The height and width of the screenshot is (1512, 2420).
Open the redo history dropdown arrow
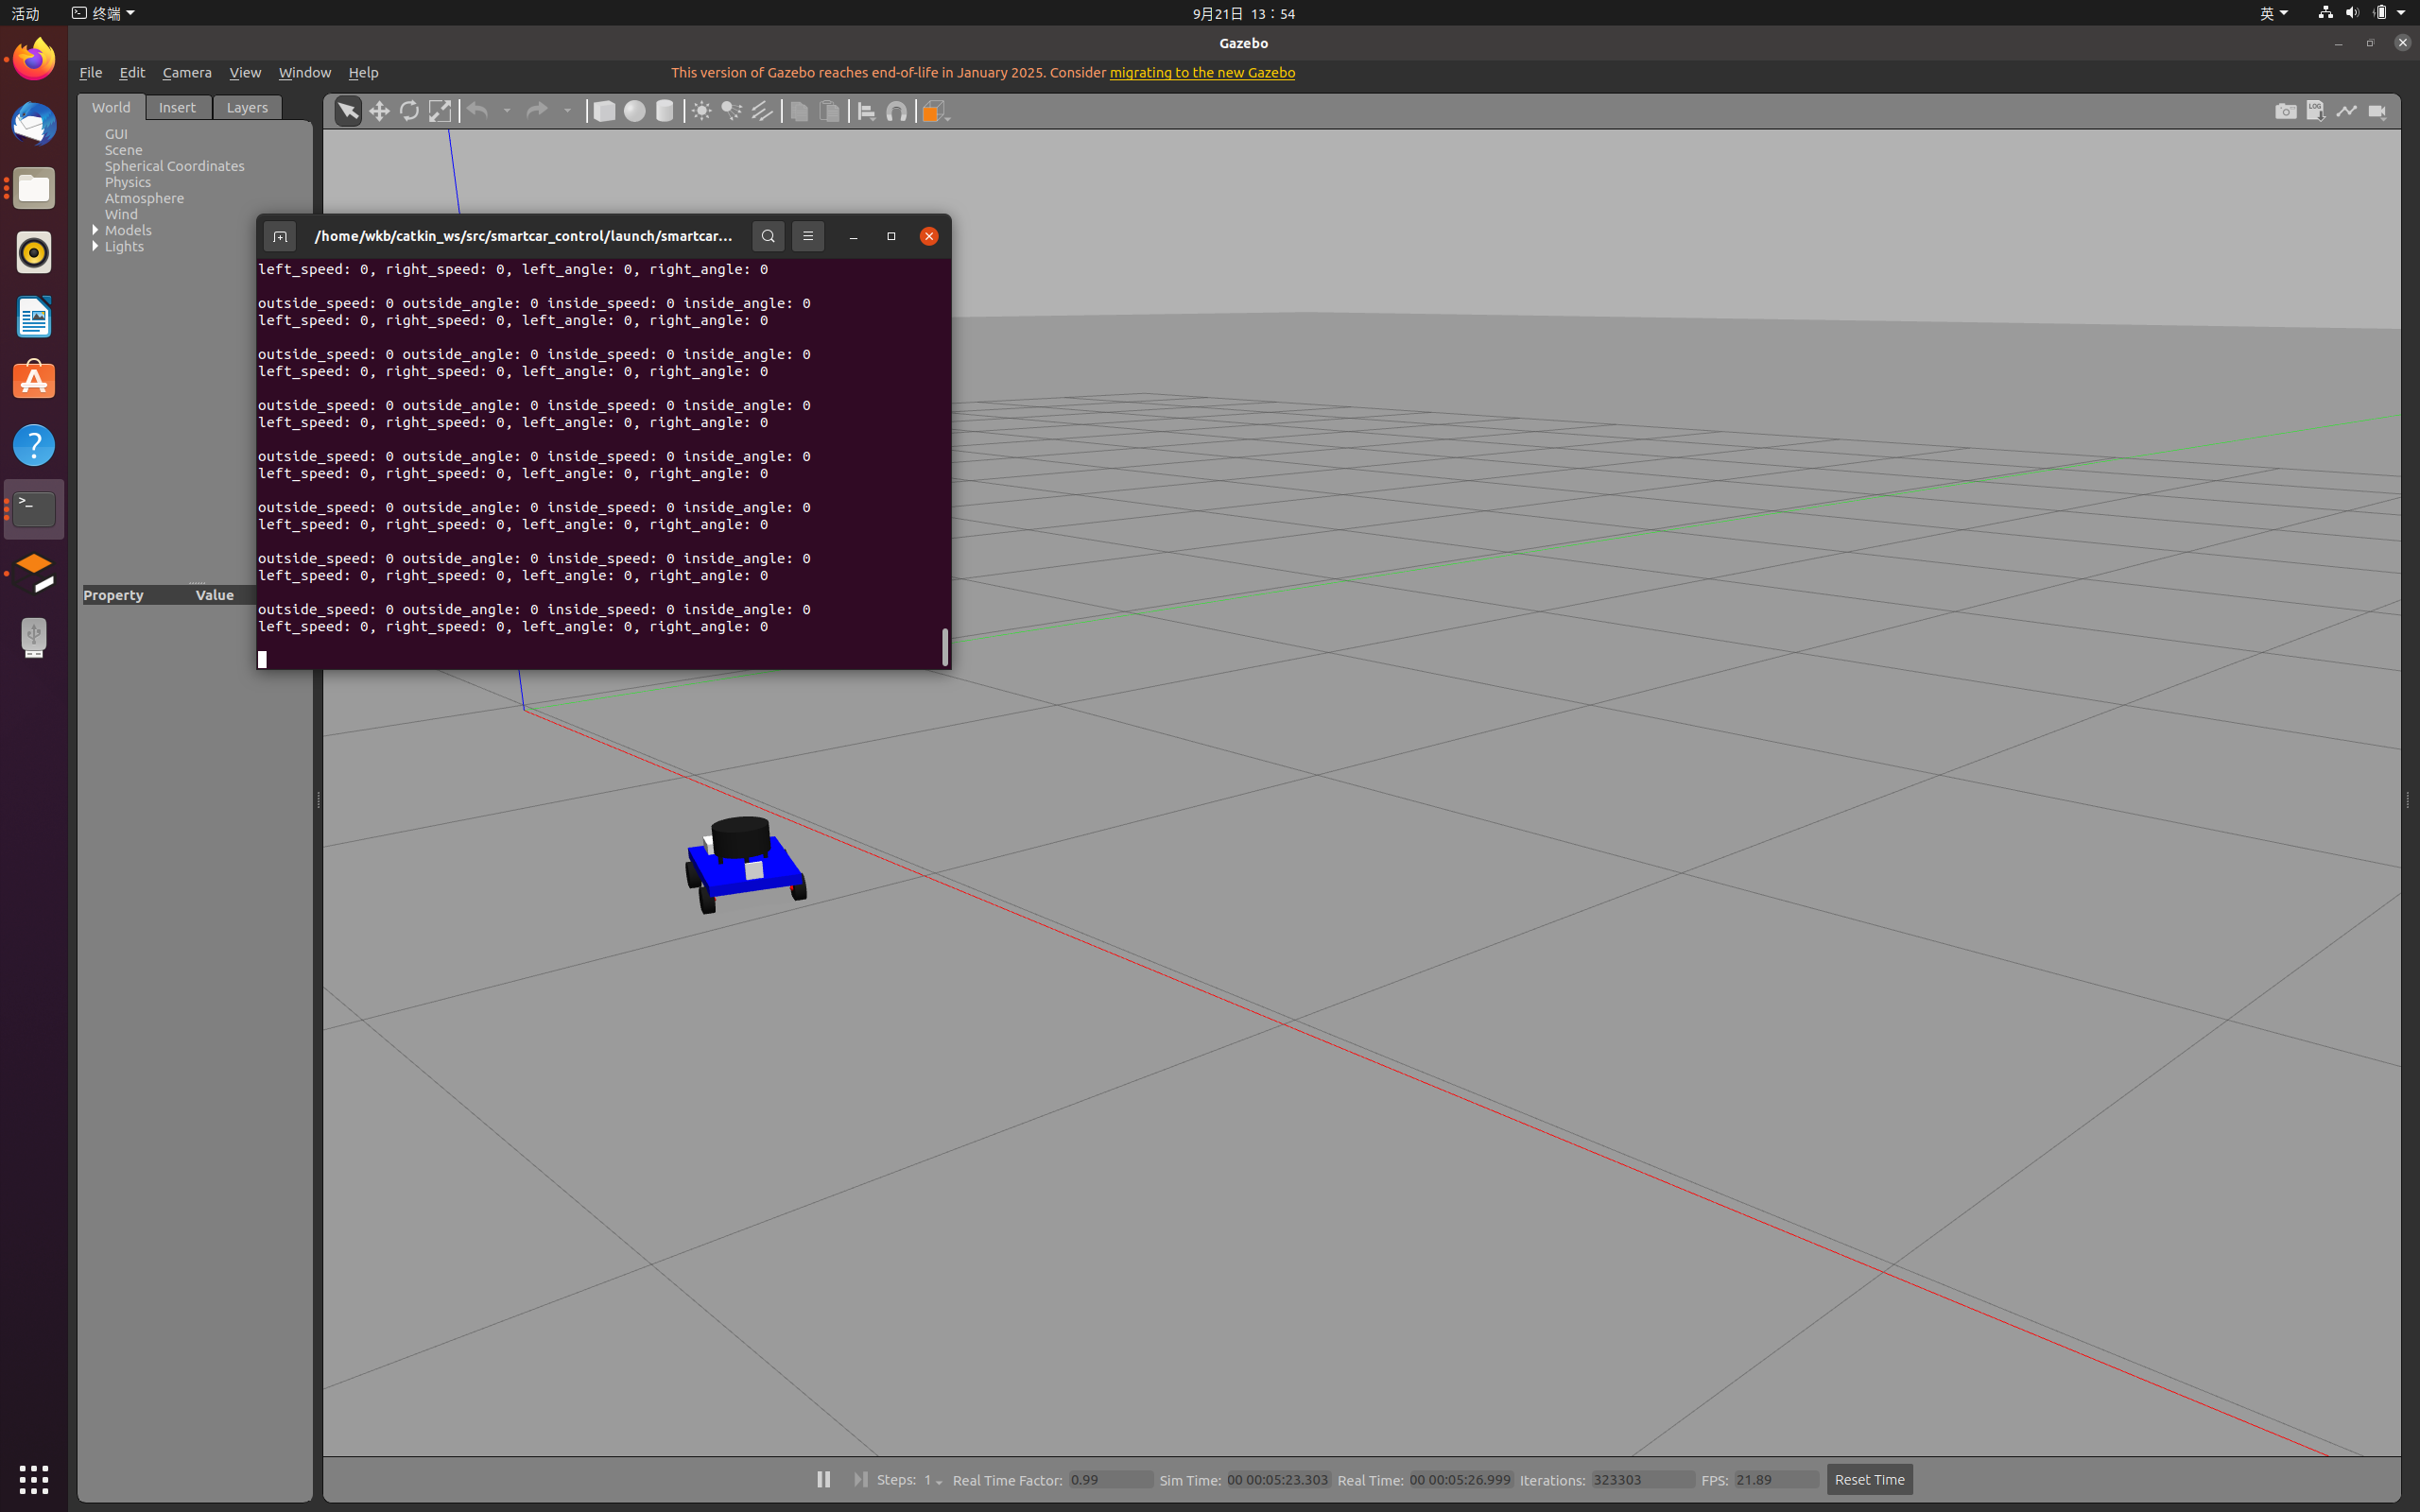point(567,111)
